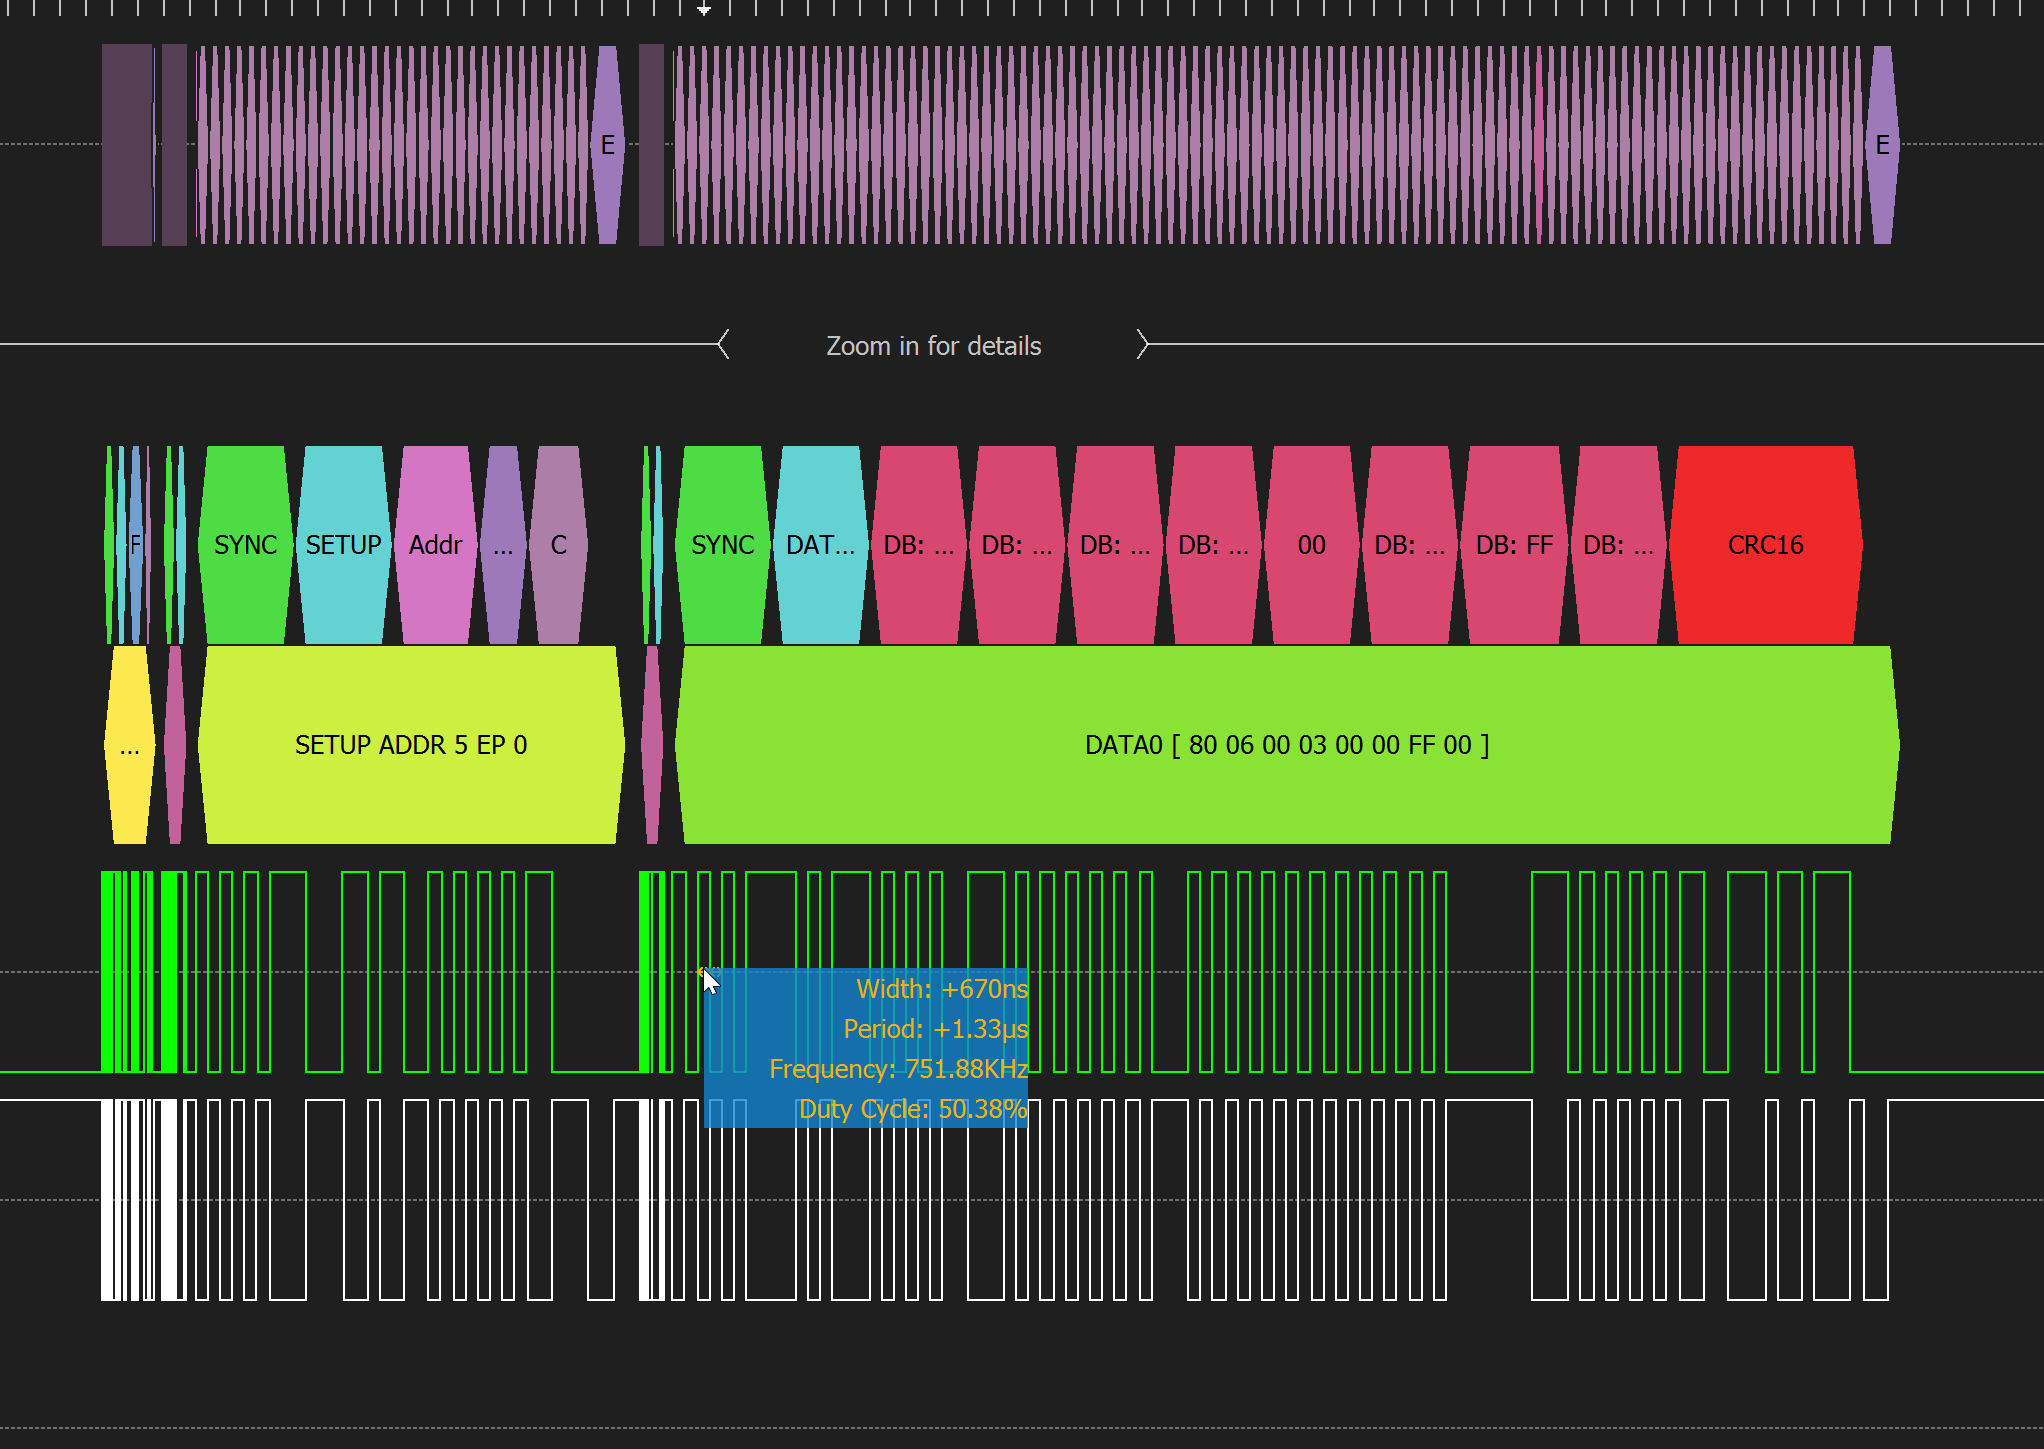
Task: Click the first purple E end marker
Action: [608, 145]
